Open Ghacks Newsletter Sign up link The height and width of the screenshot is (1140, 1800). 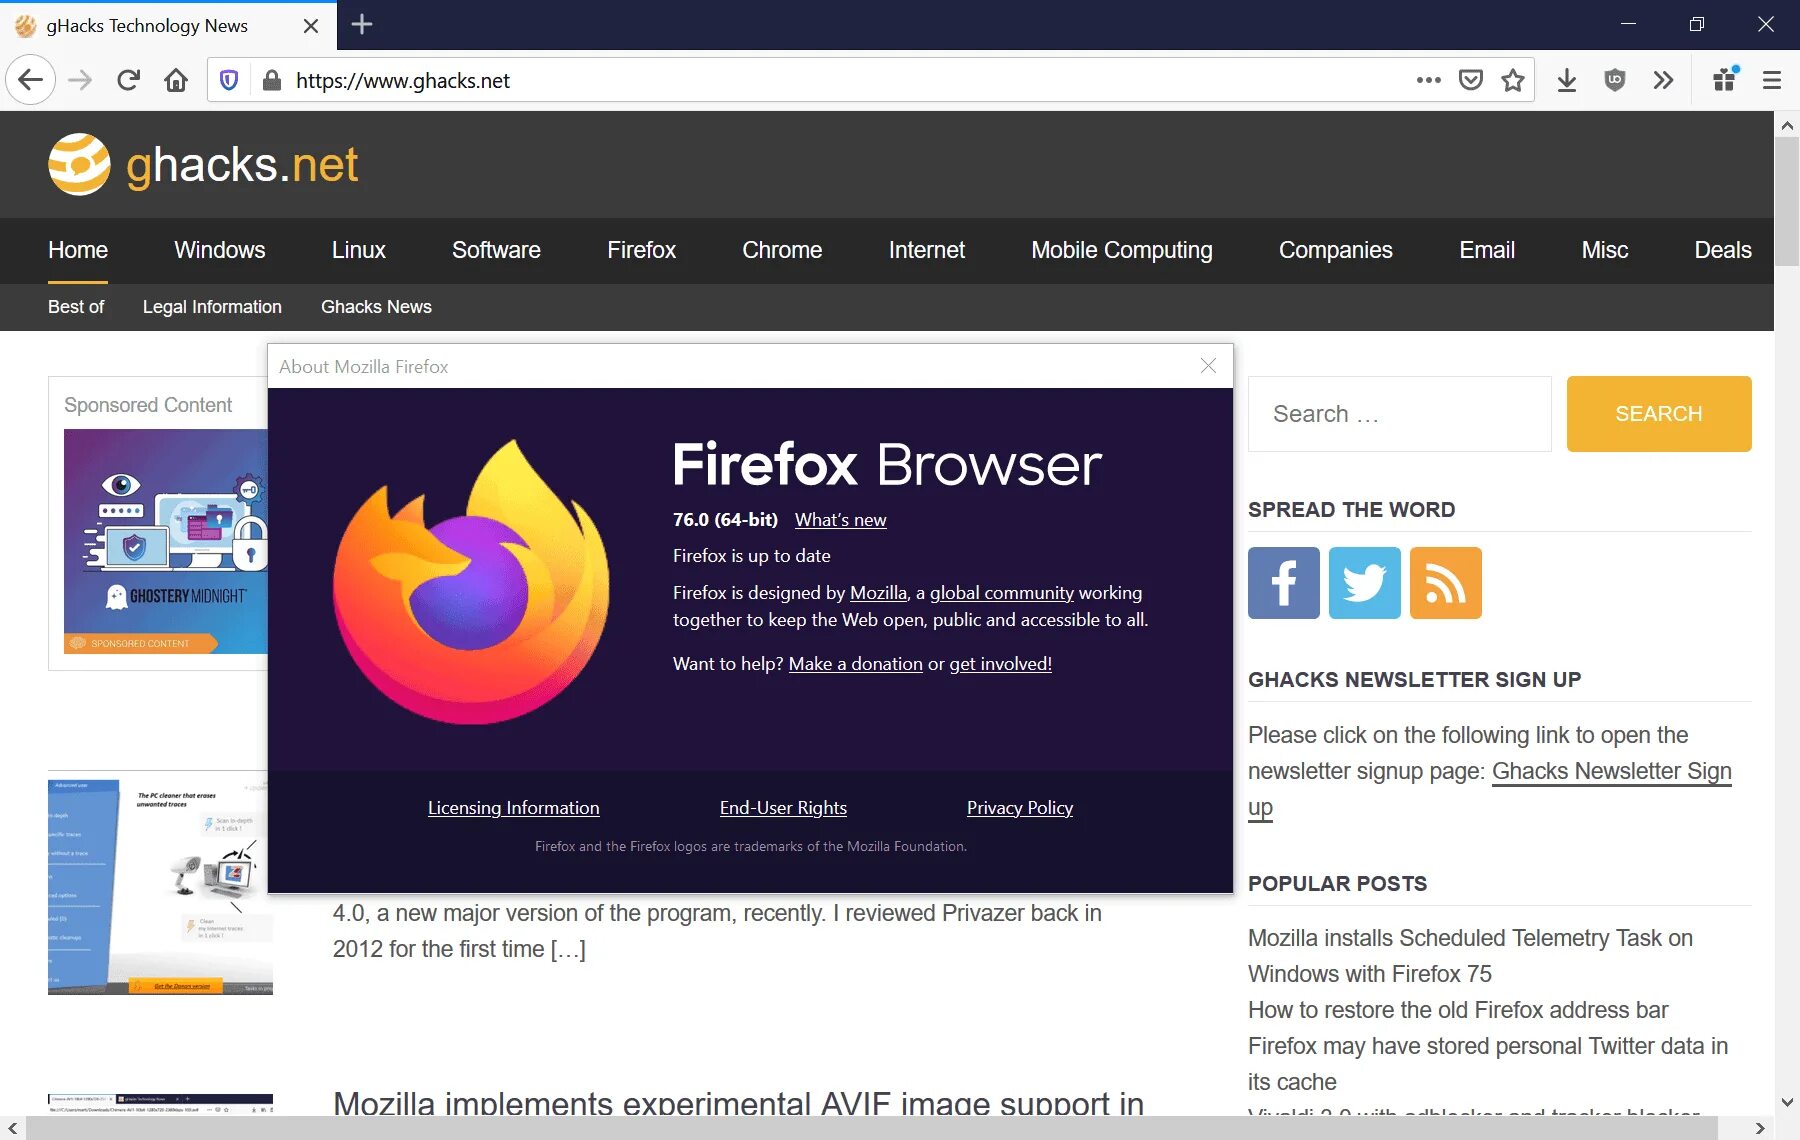pyautogui.click(x=1612, y=772)
